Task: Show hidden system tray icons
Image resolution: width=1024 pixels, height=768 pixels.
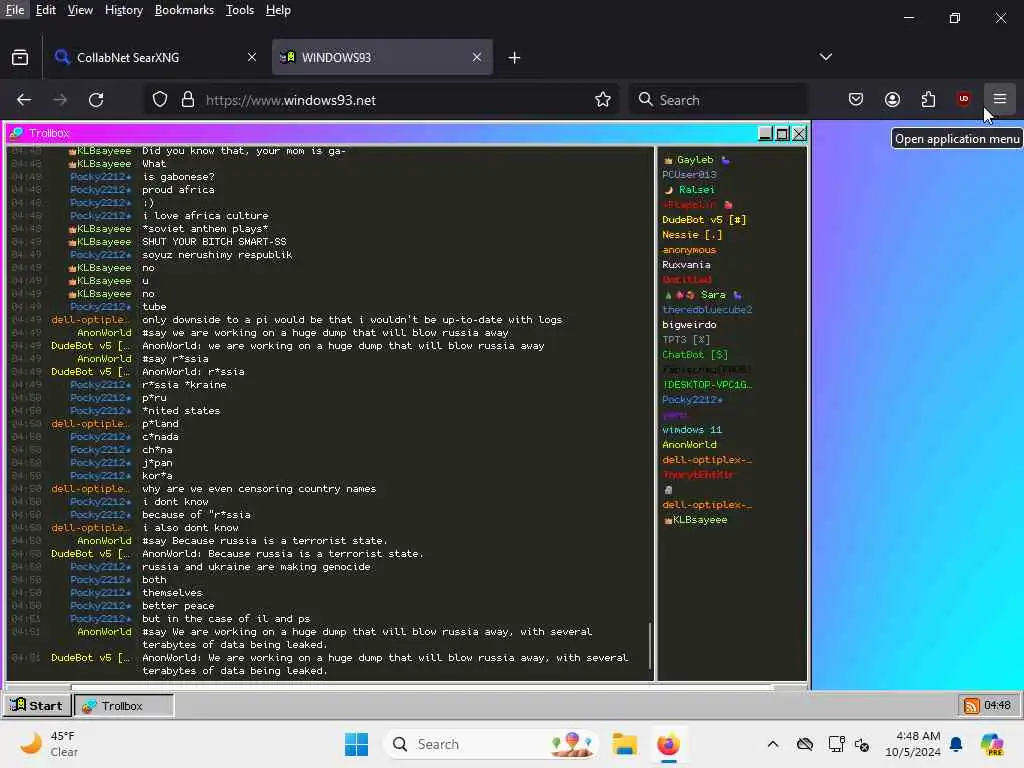Action: tap(773, 744)
